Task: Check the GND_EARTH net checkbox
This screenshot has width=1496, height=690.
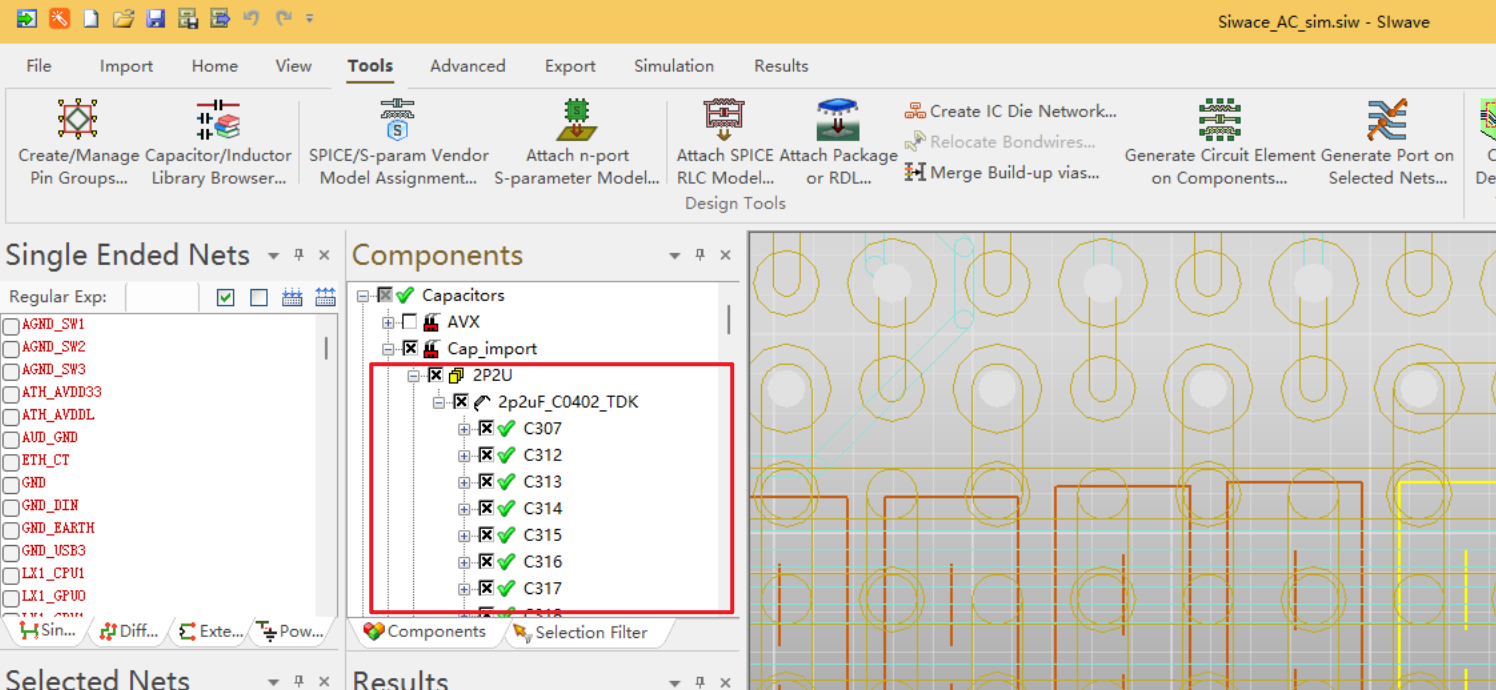Action: pyautogui.click(x=11, y=529)
